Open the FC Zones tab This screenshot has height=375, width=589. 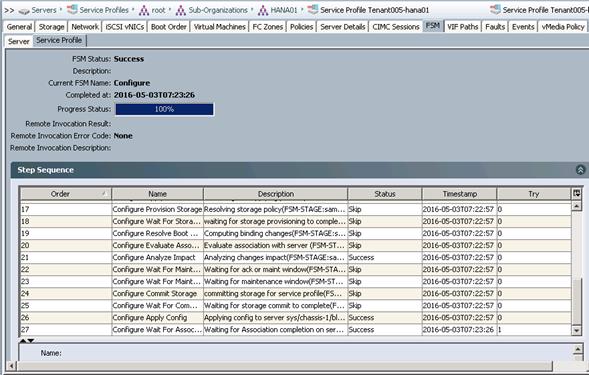pos(268,27)
